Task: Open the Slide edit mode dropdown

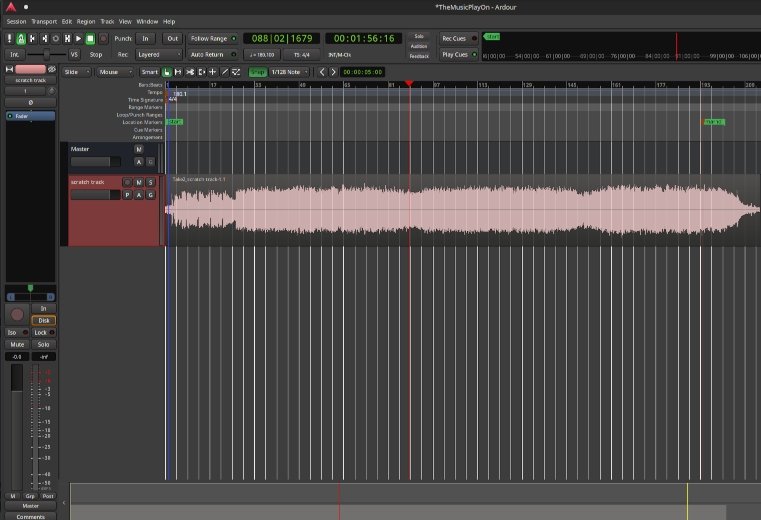Action: click(x=76, y=72)
